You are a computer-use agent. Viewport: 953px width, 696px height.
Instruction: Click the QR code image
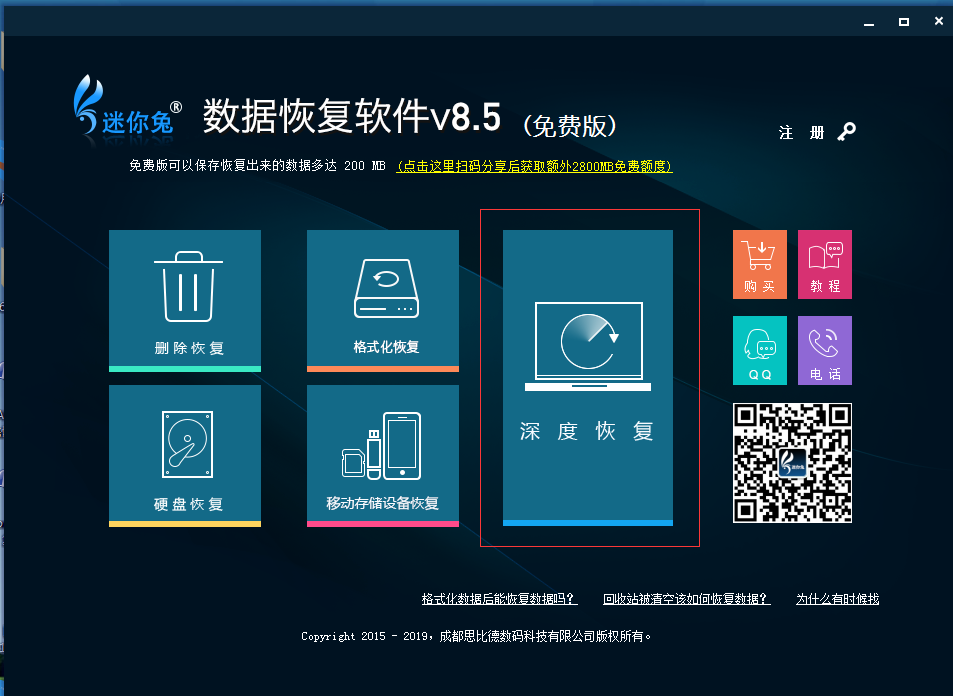click(793, 463)
